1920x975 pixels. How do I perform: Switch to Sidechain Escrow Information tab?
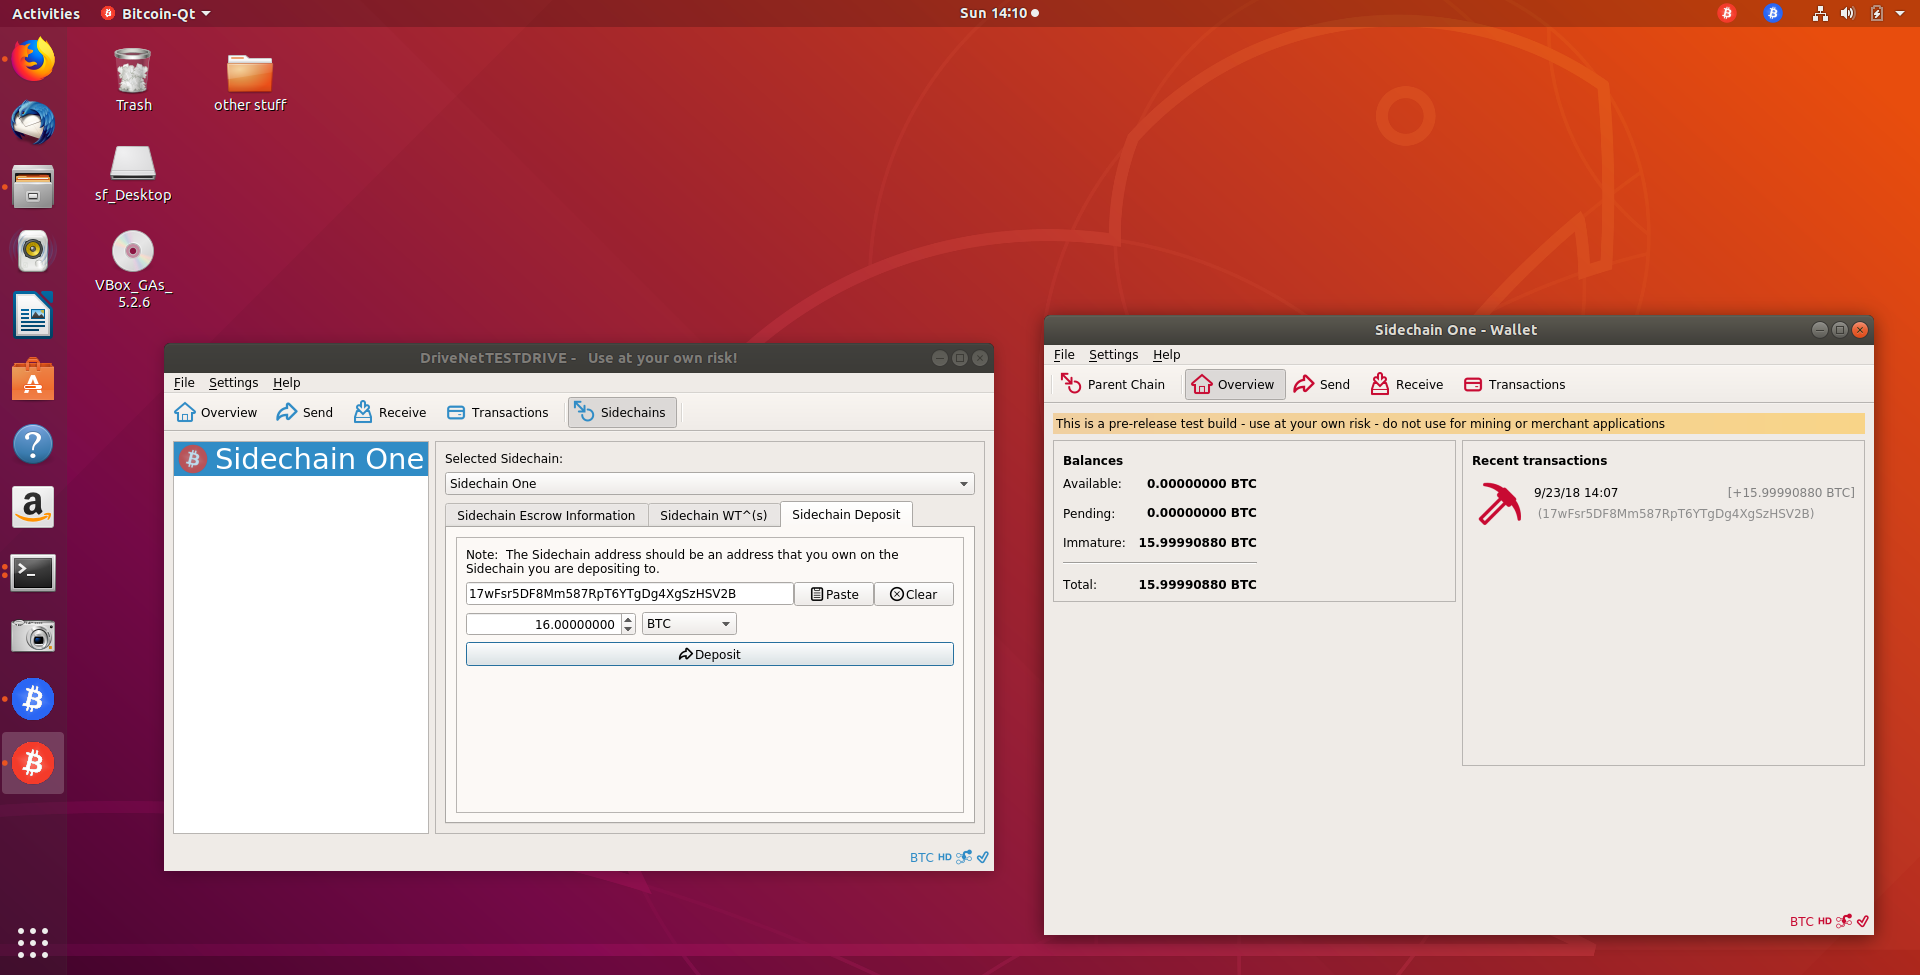point(546,515)
